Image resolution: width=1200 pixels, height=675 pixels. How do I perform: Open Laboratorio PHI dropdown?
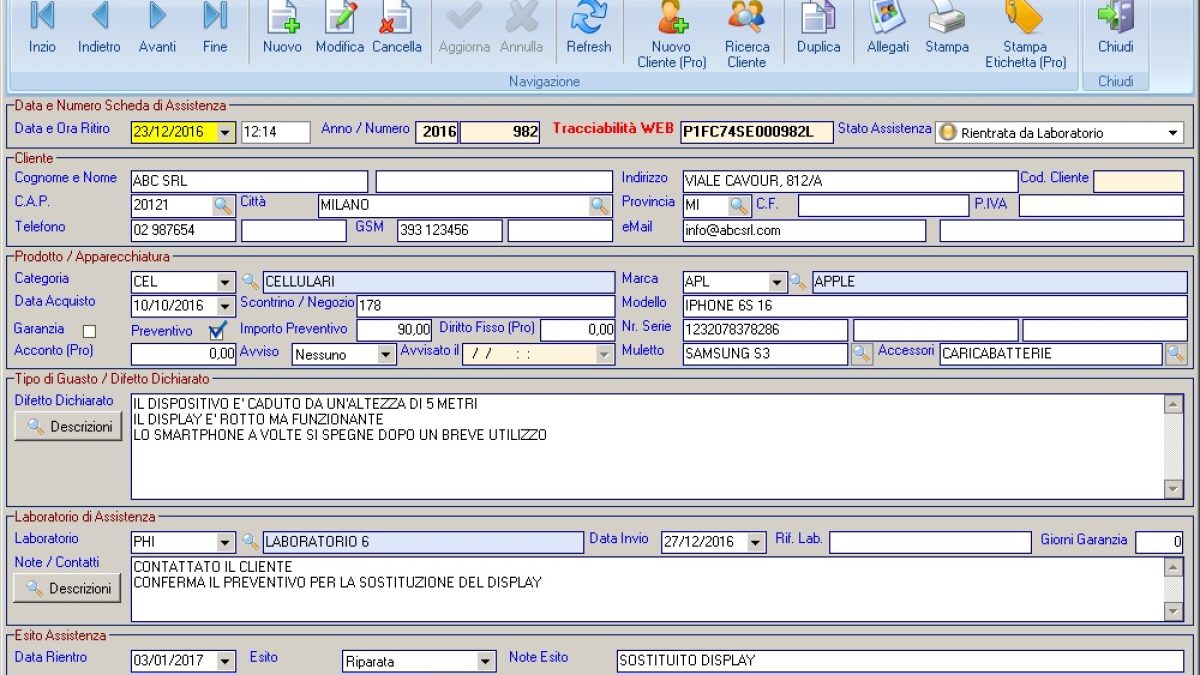coord(225,542)
